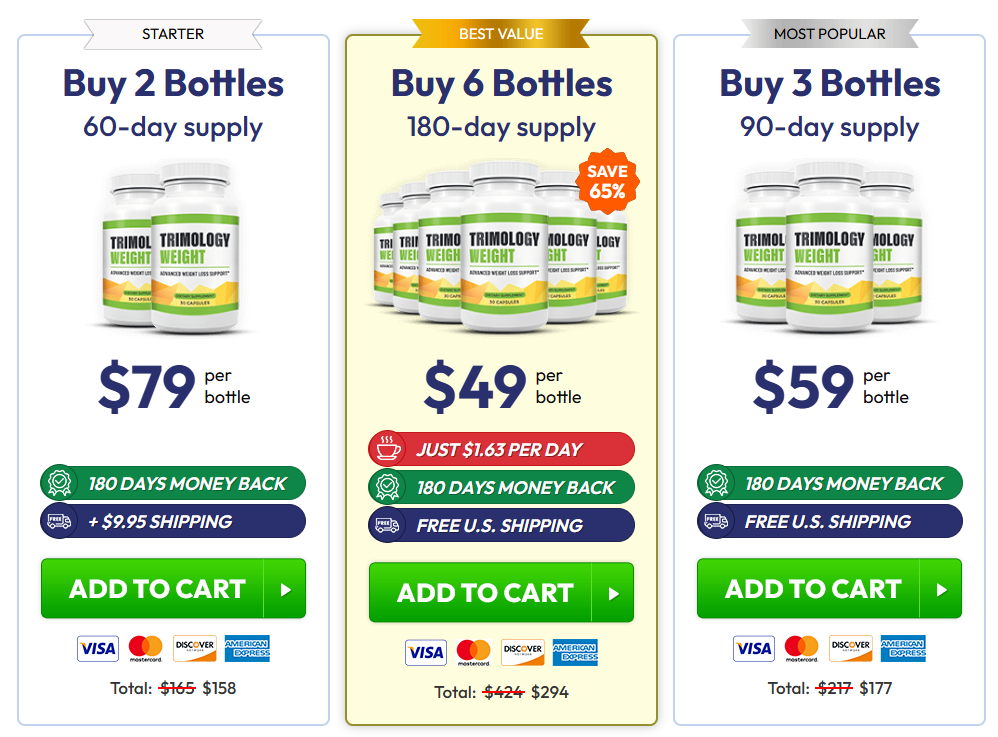Click the free shipping truck icon in the Best Value package
This screenshot has height=737, width=998.
pyautogui.click(x=386, y=525)
